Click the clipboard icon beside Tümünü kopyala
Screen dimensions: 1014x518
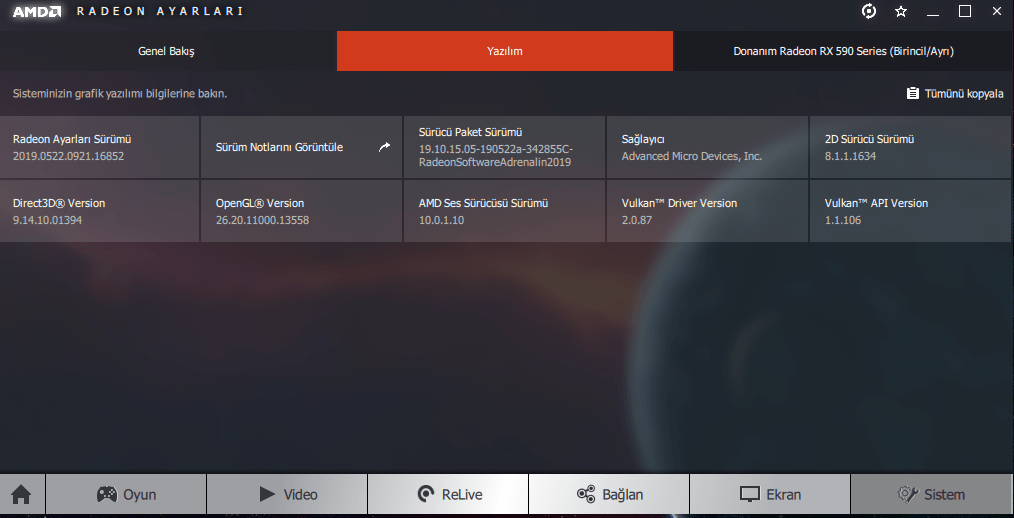(x=912, y=94)
